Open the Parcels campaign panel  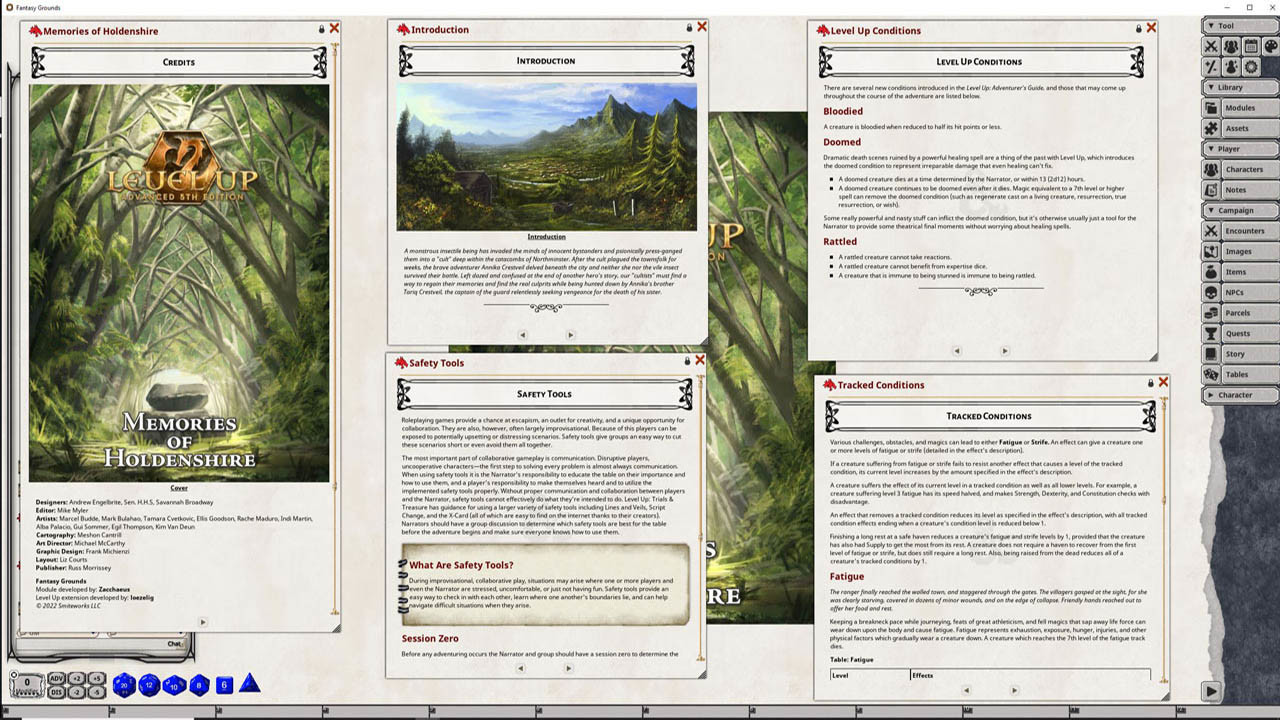coord(1243,312)
